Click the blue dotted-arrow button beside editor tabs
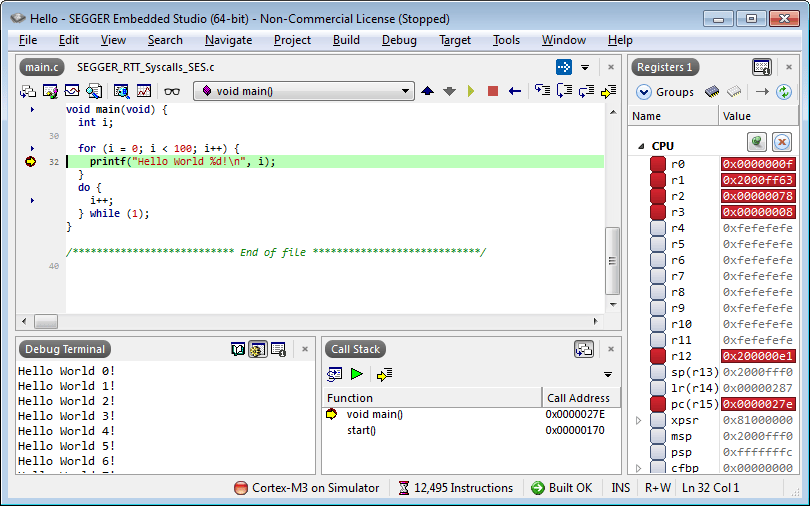 (x=564, y=67)
